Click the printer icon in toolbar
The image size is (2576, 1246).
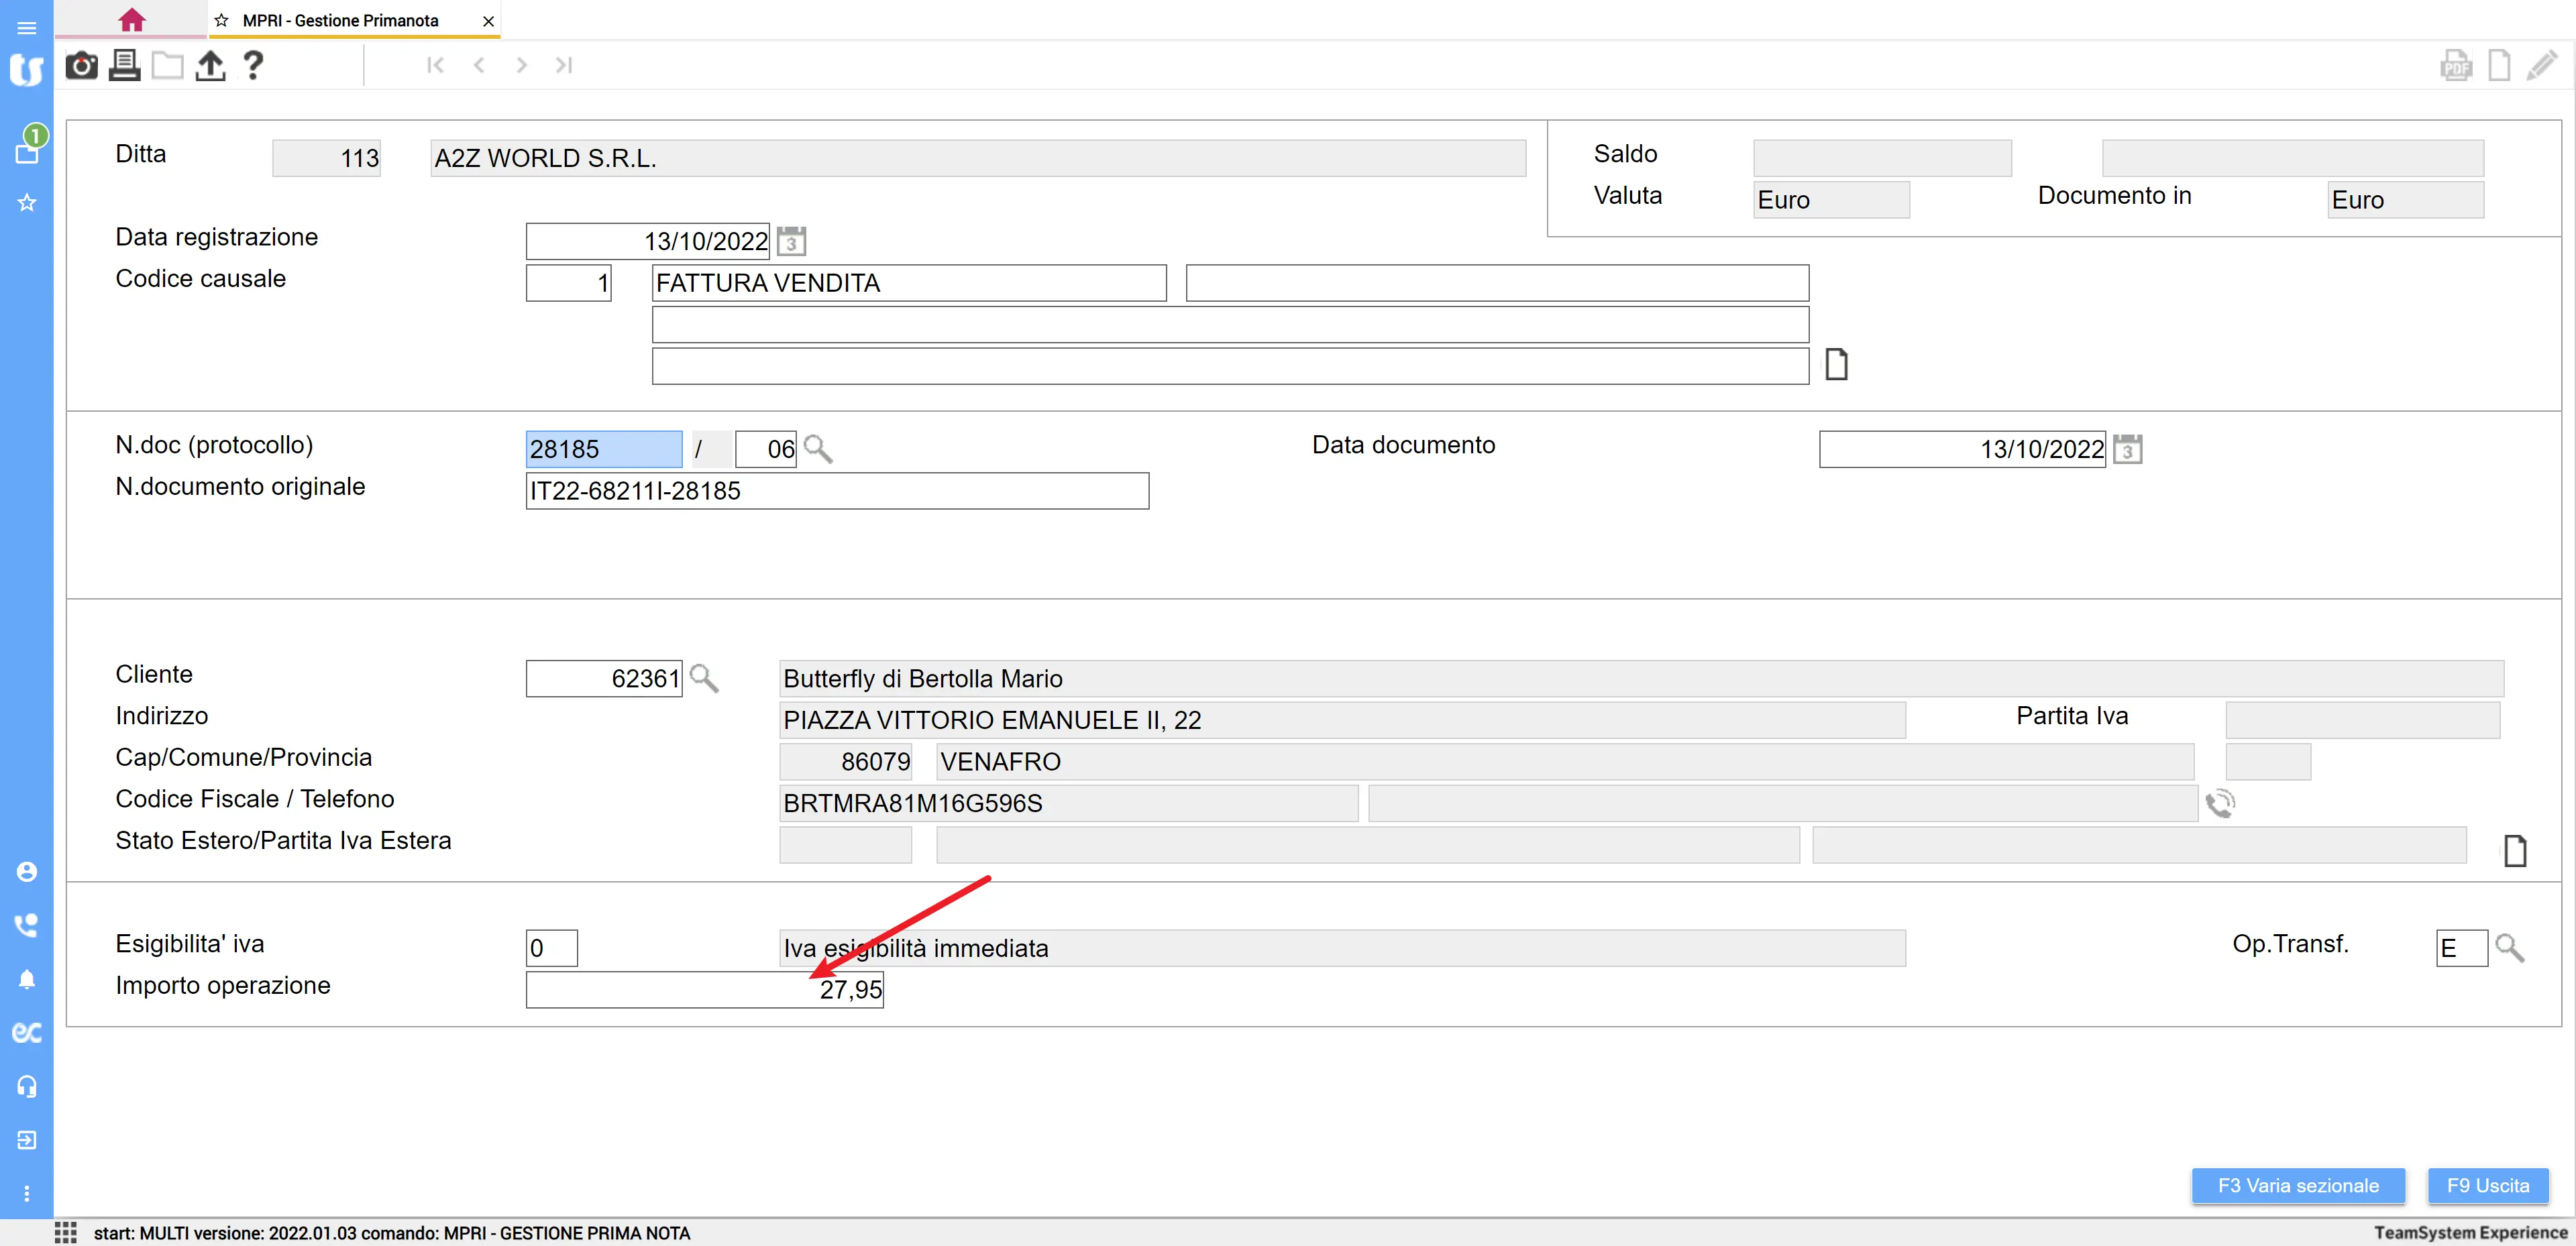tap(124, 66)
